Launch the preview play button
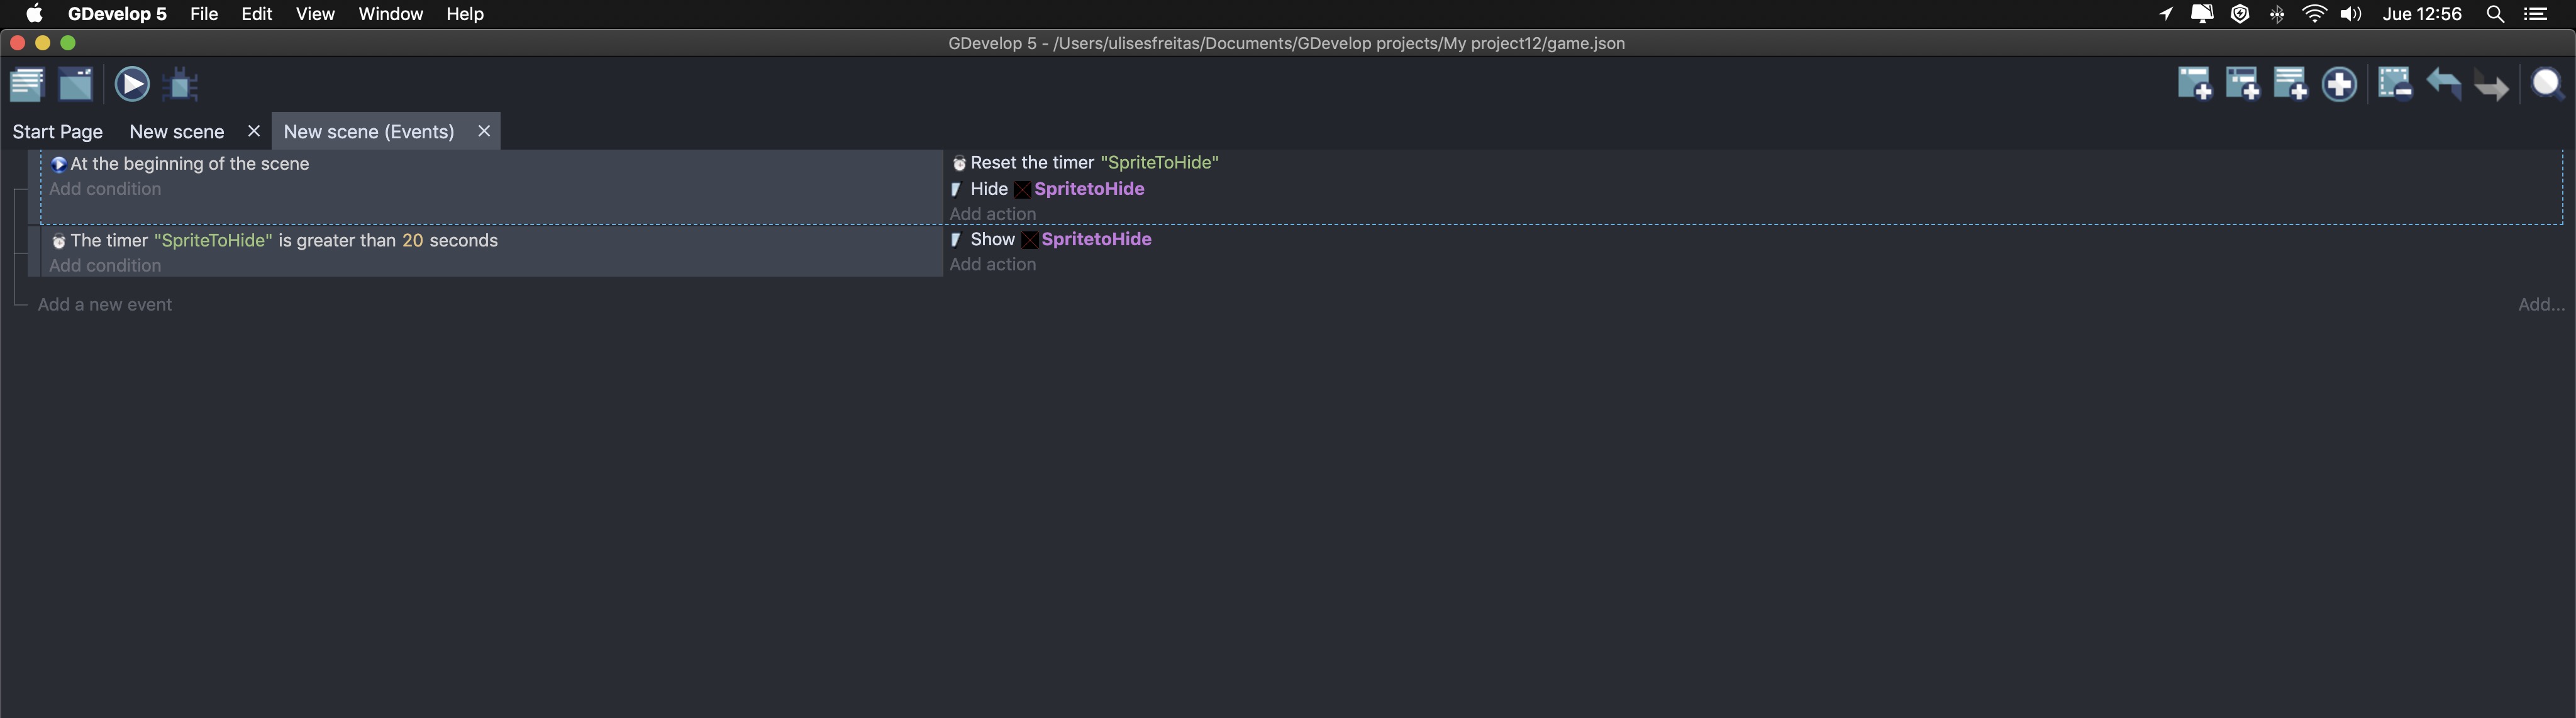Image resolution: width=2576 pixels, height=718 pixels. [x=132, y=85]
